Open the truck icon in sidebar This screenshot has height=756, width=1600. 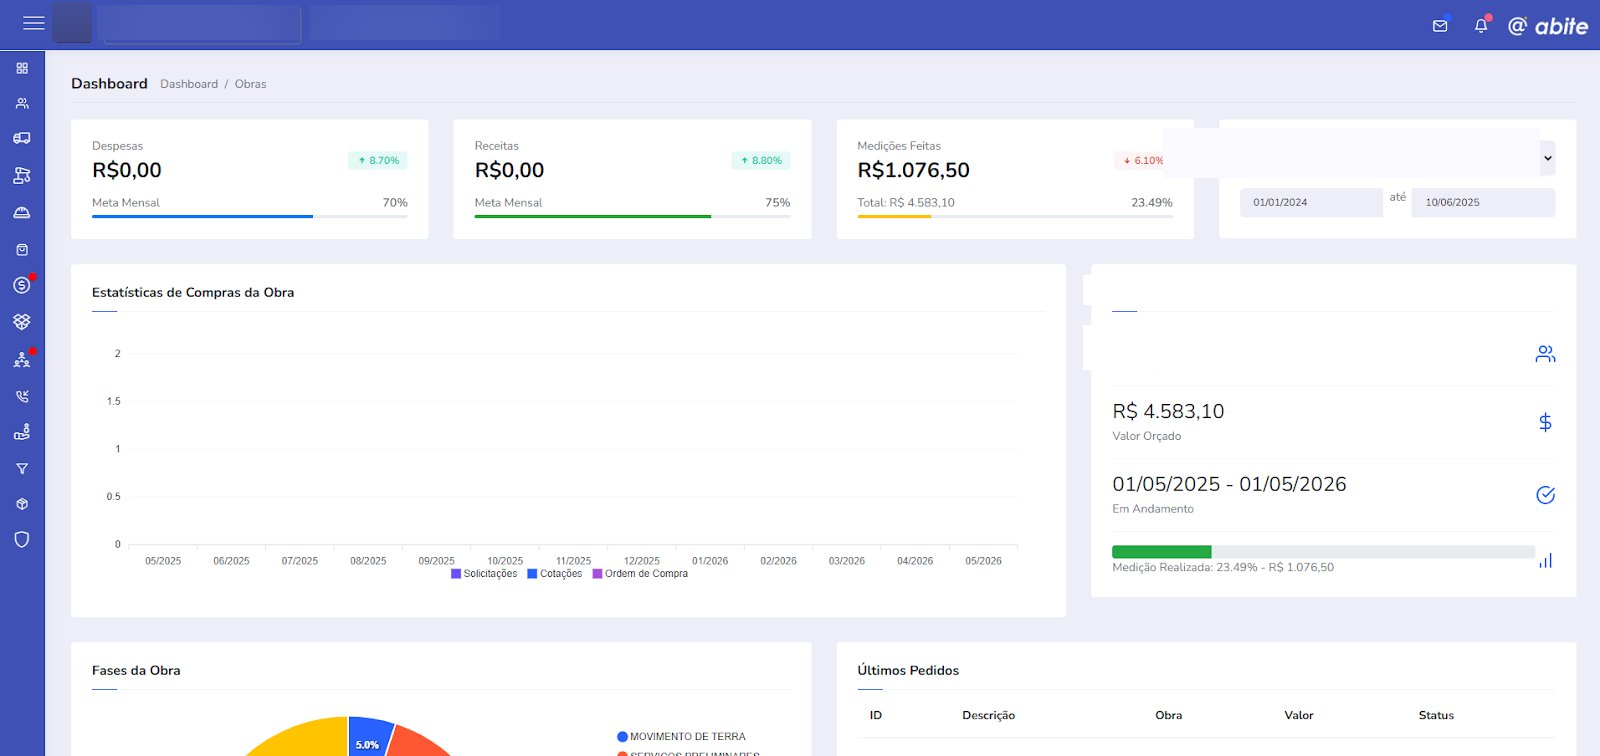pos(22,138)
